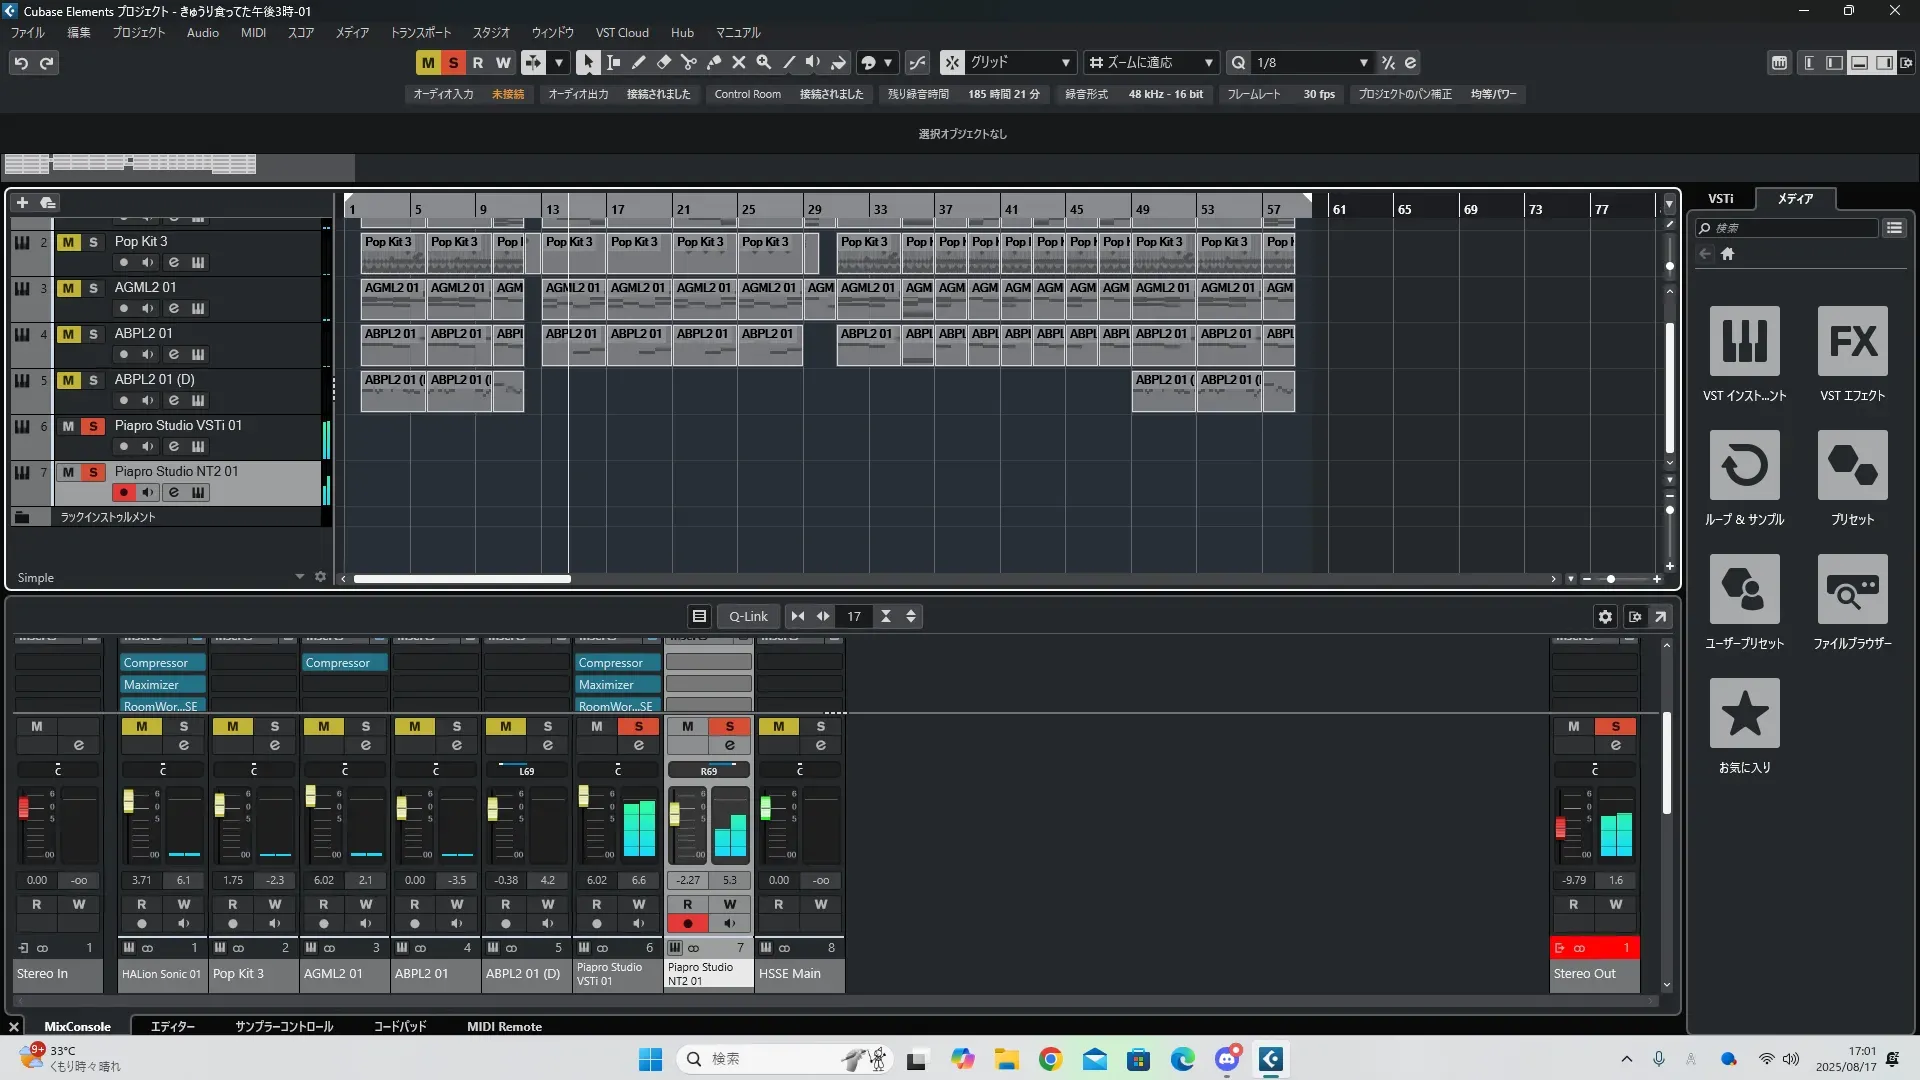
Task: Click the Q-Link button in MixConsole
Action: [747, 616]
